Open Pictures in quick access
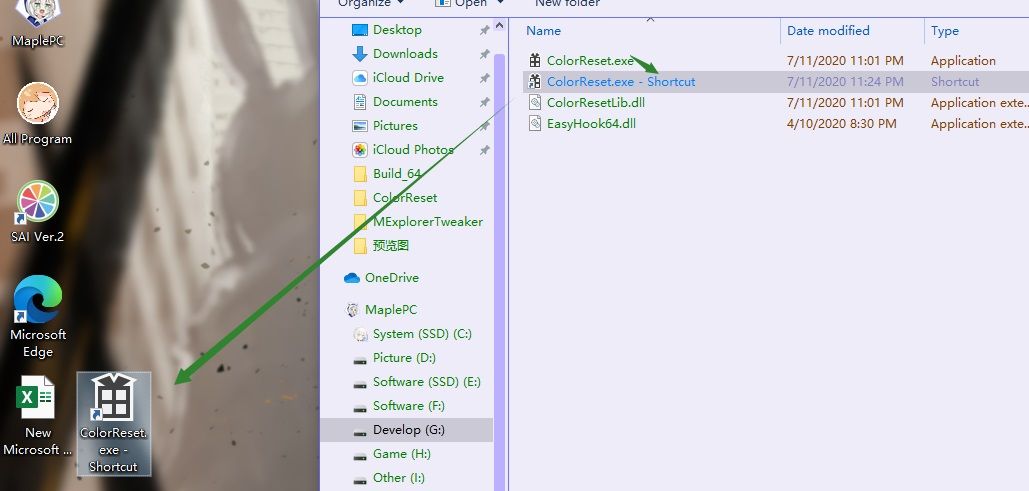The height and width of the screenshot is (491, 1029). pyautogui.click(x=395, y=126)
